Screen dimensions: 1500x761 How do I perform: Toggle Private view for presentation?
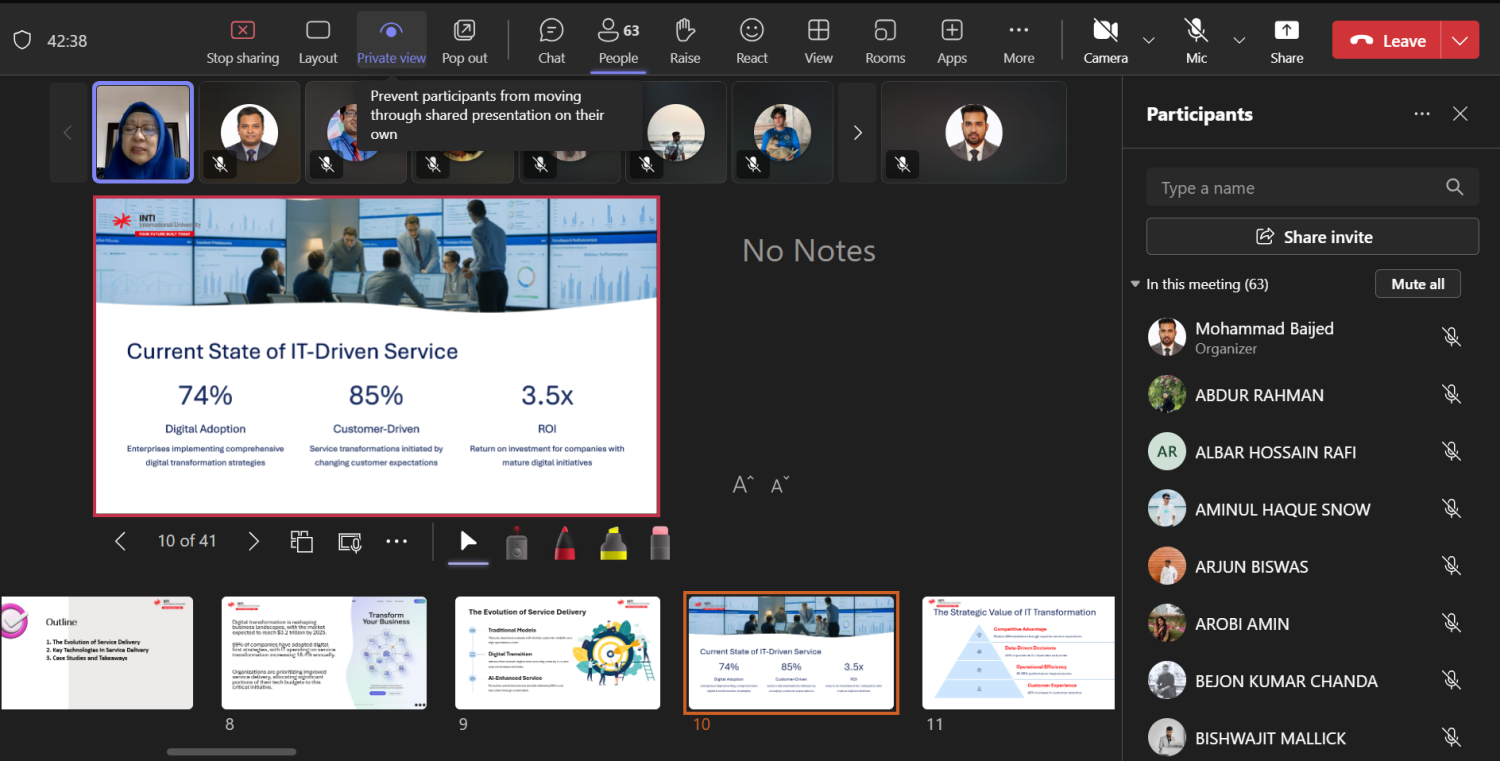(x=391, y=41)
